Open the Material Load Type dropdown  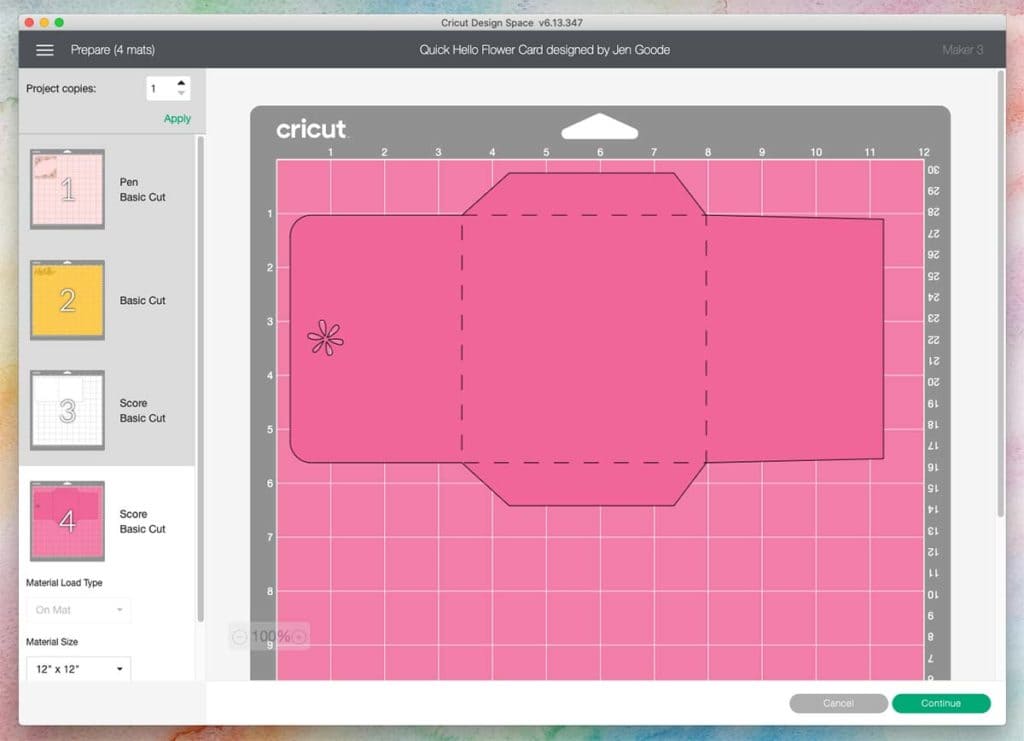pyautogui.click(x=78, y=608)
